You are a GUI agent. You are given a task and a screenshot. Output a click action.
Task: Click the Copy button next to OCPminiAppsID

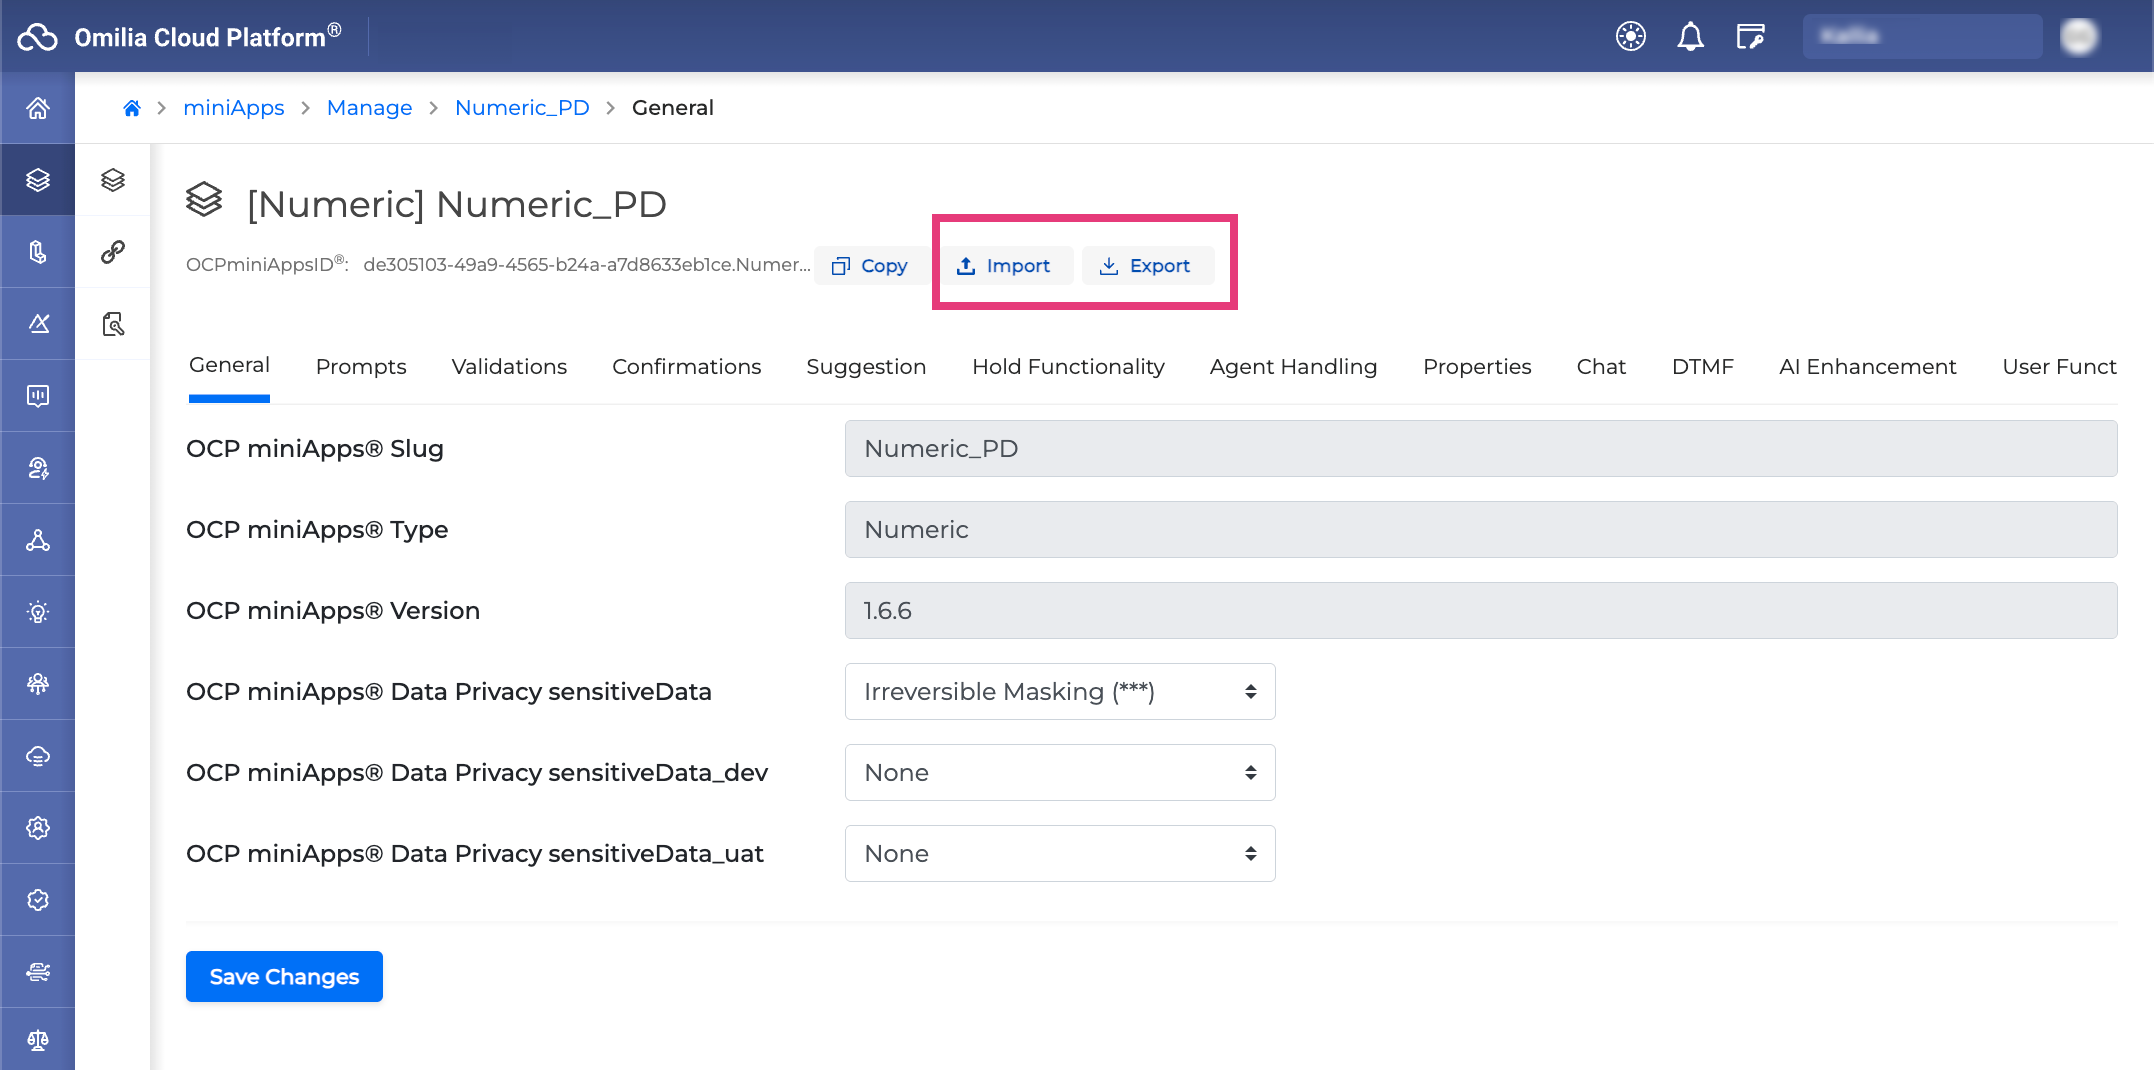(x=870, y=266)
